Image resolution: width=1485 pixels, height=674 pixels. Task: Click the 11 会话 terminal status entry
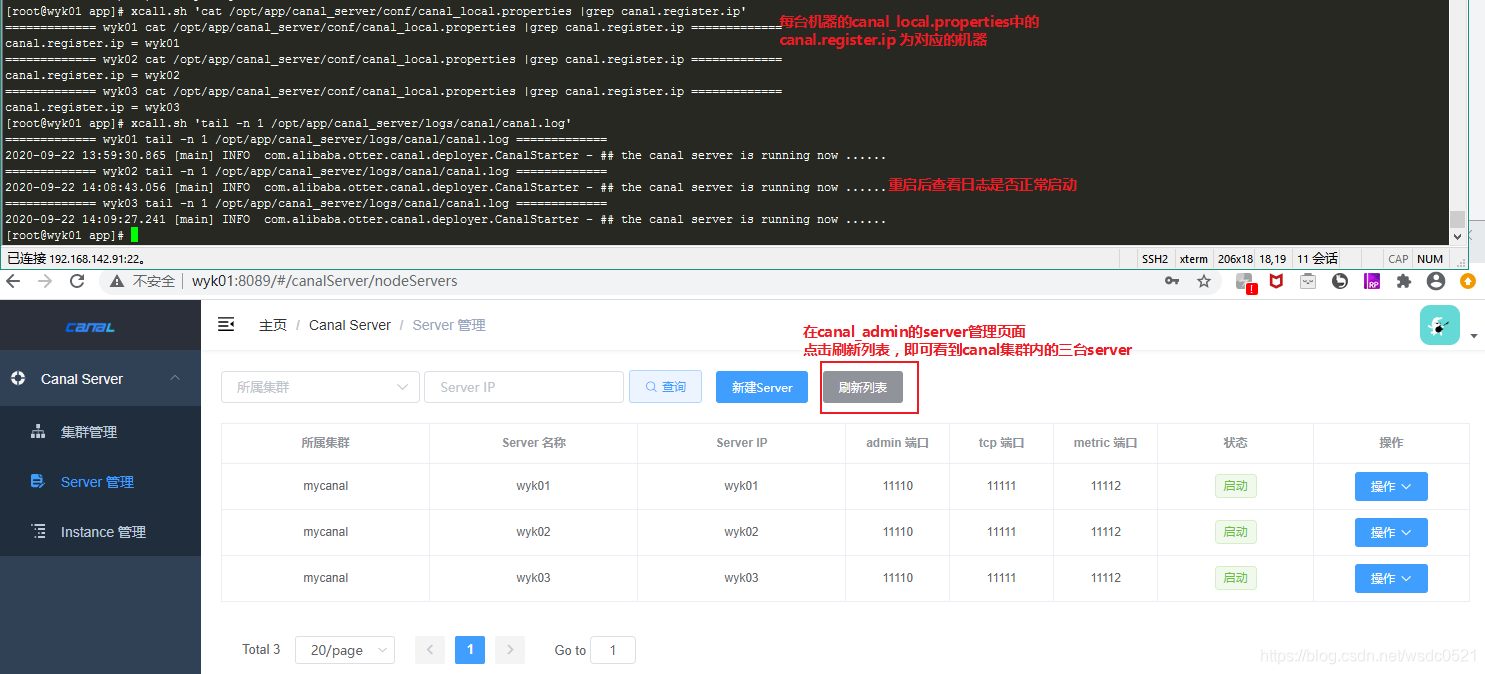1317,258
